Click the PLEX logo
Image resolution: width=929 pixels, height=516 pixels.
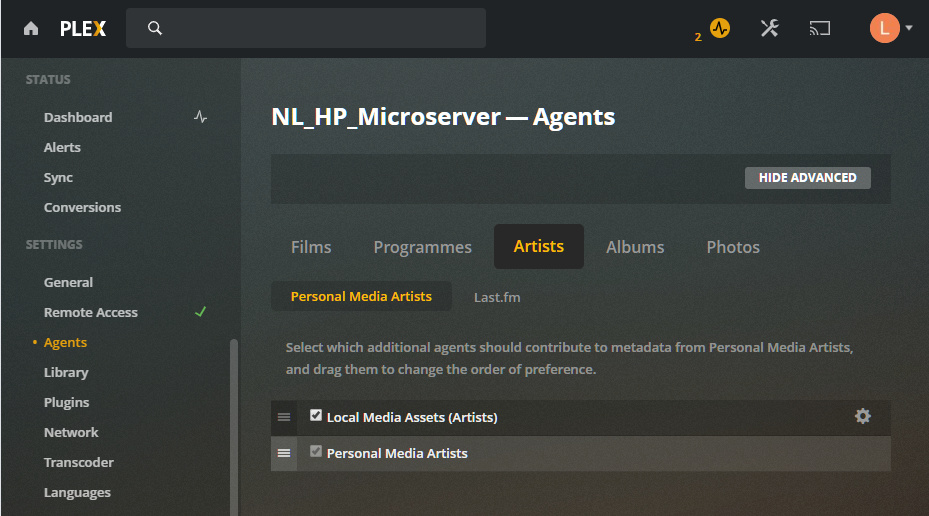83,28
